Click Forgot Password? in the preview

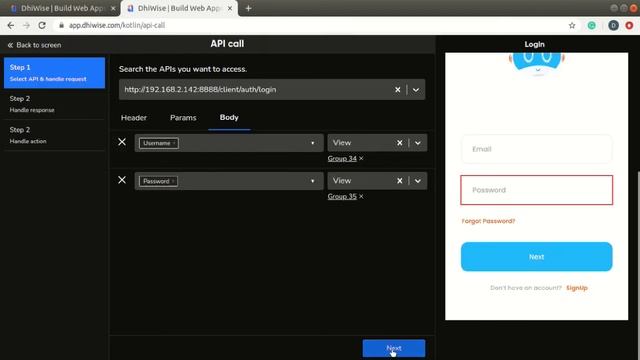click(x=488, y=221)
